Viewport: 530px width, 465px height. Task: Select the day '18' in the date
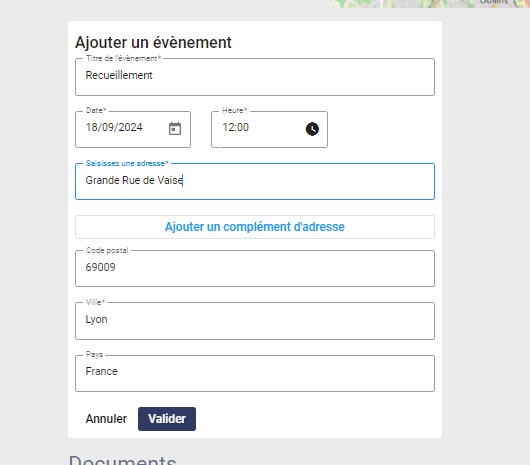[x=92, y=127]
